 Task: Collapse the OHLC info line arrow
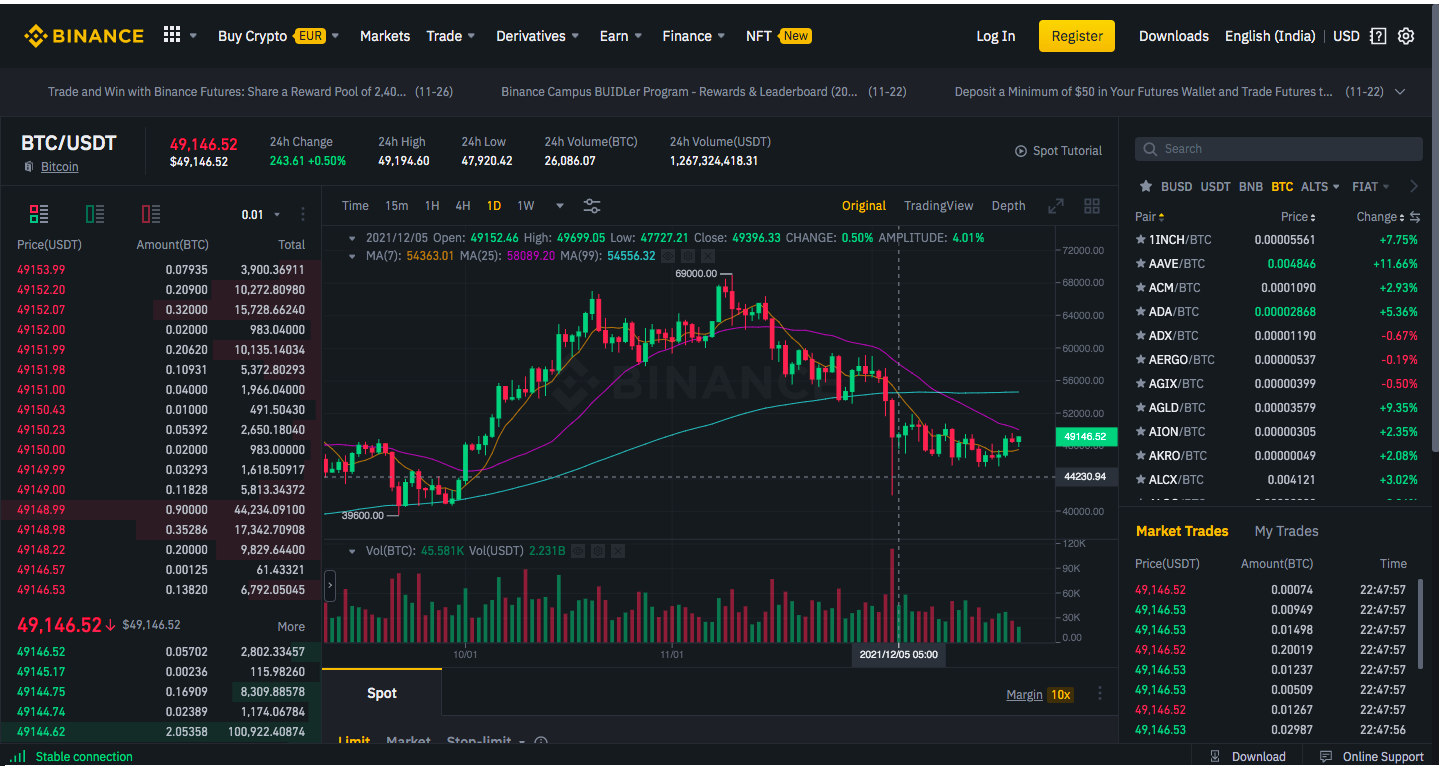coord(351,238)
